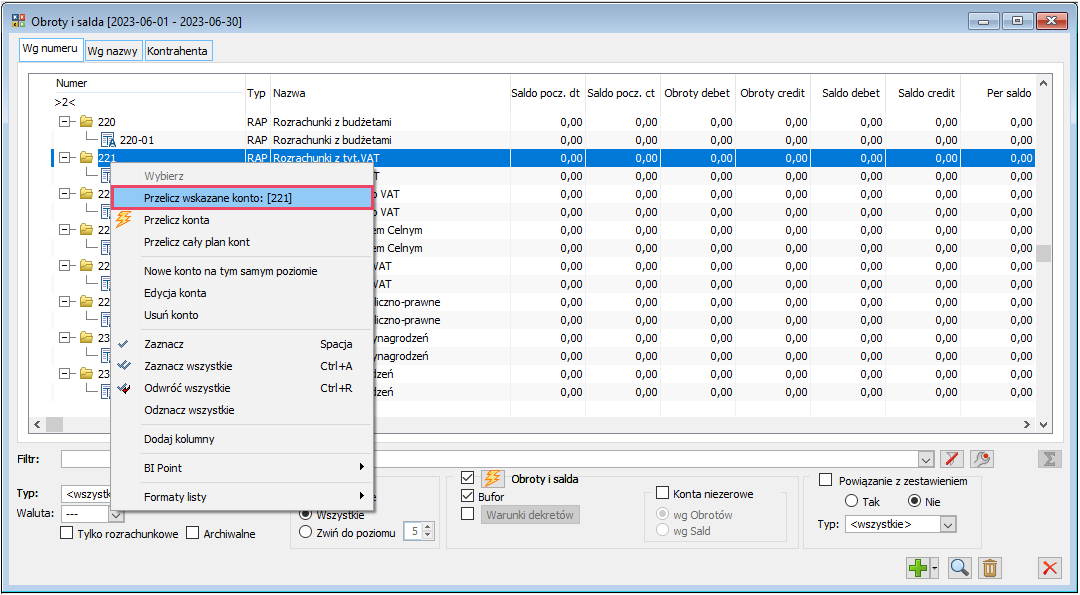1080x595 pixels.
Task: Click the Typ column header
Action: (258, 94)
